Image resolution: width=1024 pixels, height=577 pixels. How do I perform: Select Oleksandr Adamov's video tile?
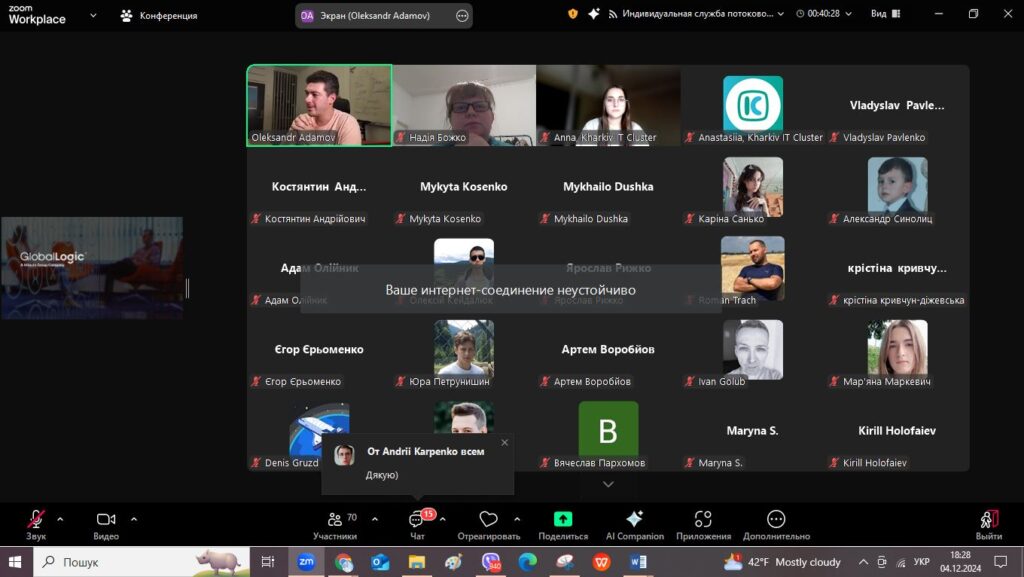[x=319, y=105]
